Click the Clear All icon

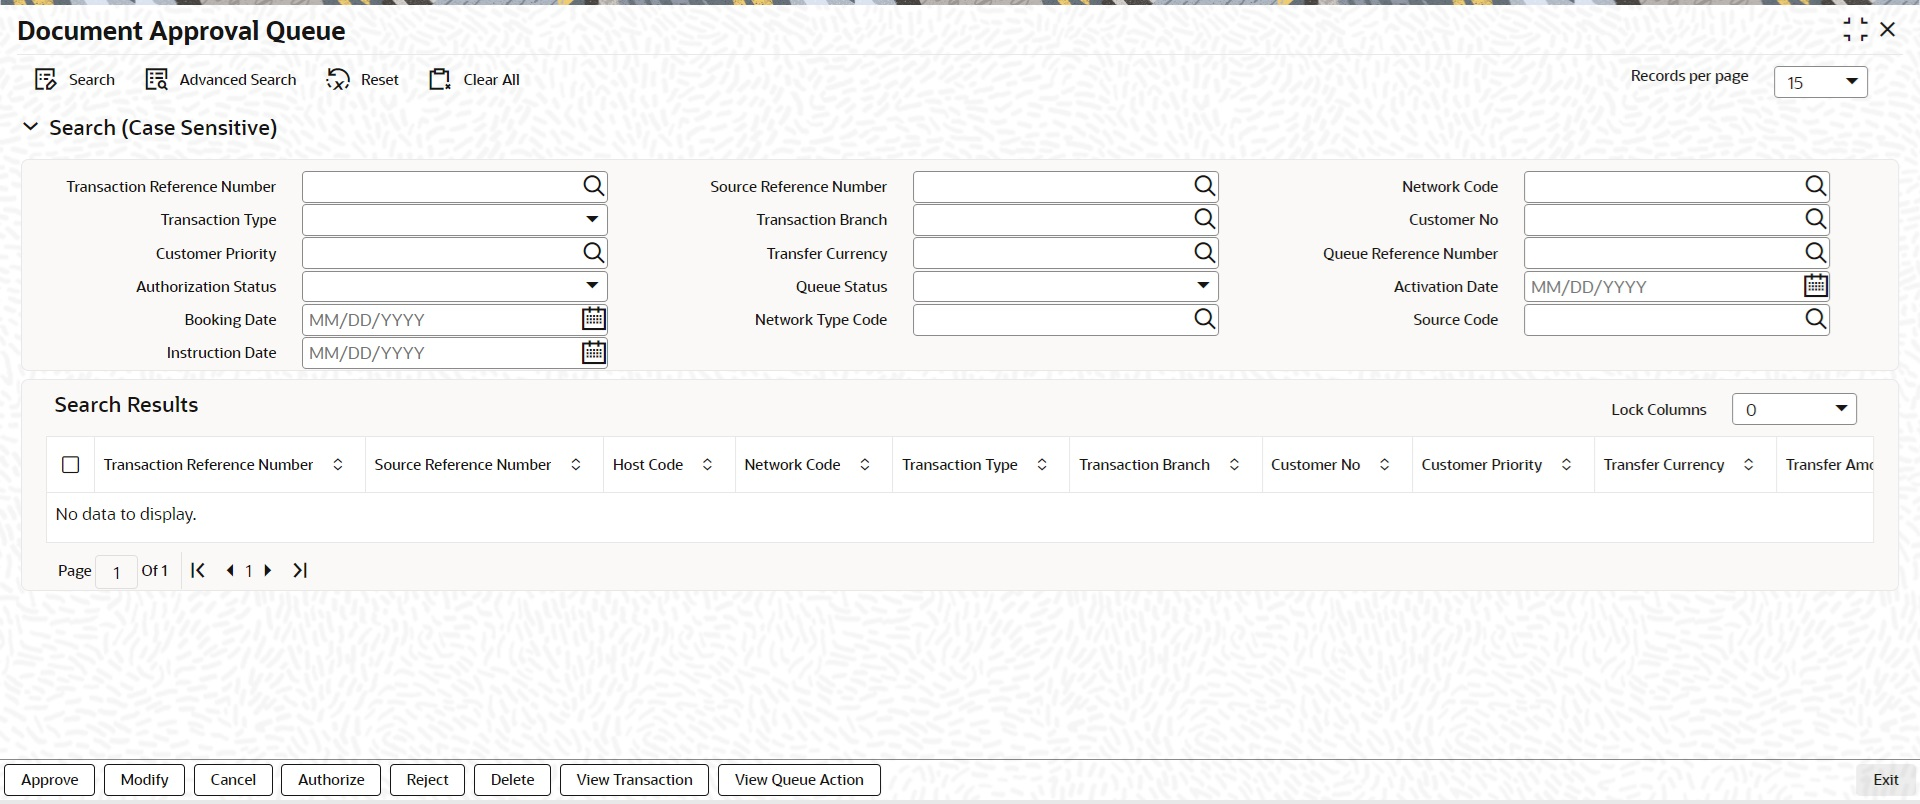coord(441,80)
